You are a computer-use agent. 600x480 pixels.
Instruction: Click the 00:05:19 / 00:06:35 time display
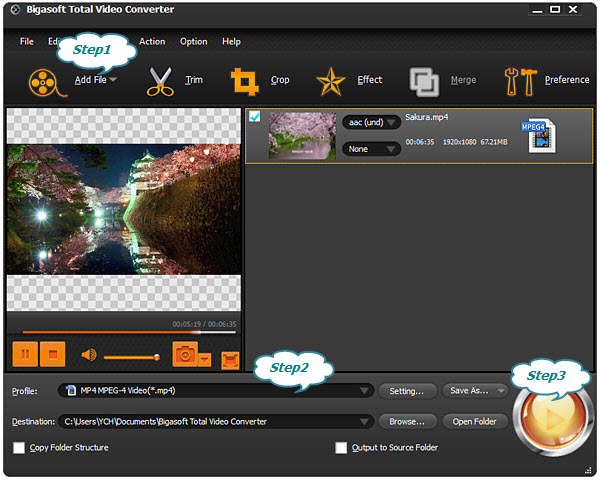(204, 324)
